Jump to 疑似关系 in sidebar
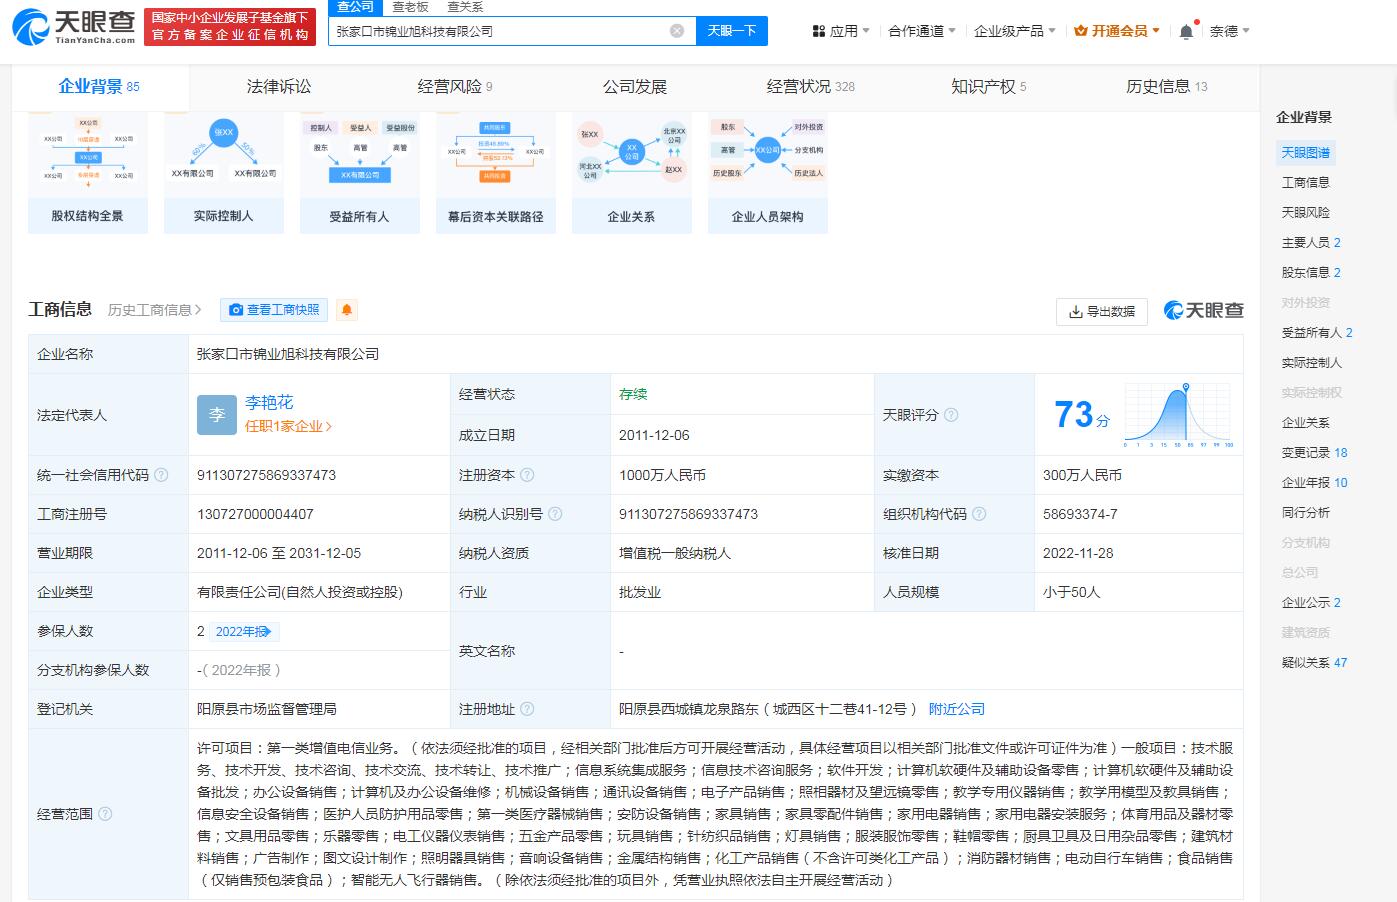Viewport: 1397px width, 902px height. pyautogui.click(x=1315, y=663)
